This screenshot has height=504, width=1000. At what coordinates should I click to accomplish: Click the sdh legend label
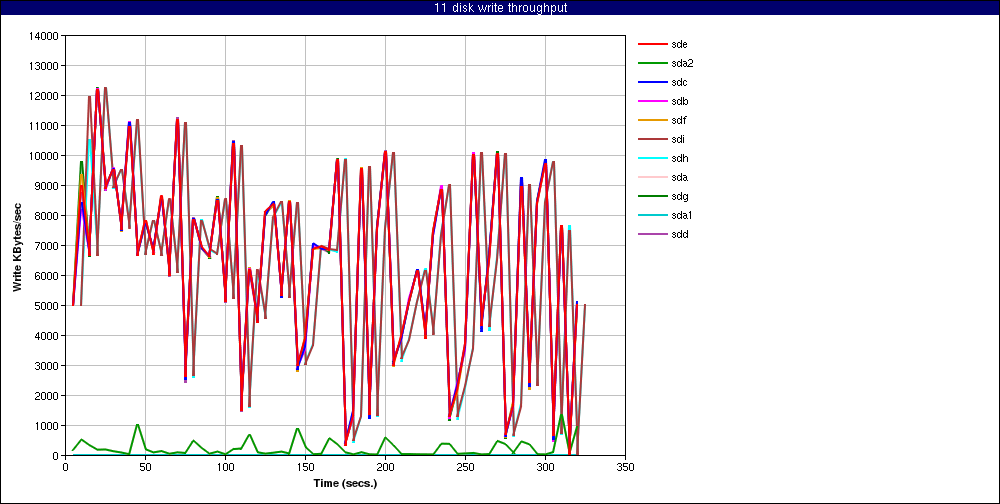click(679, 158)
